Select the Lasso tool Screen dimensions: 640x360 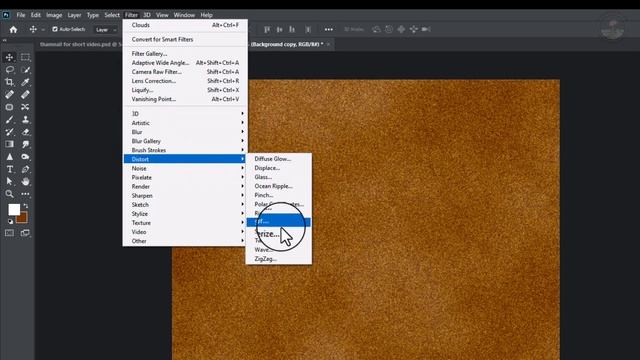pos(9,70)
